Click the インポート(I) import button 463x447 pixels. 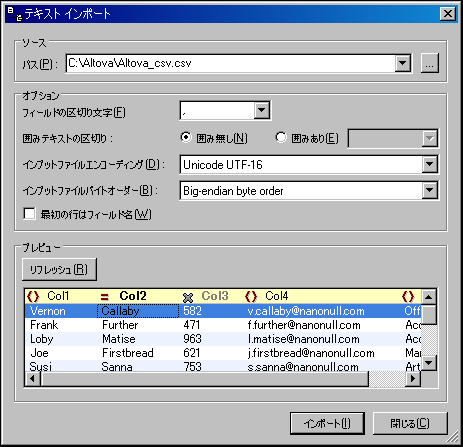[x=327, y=423]
